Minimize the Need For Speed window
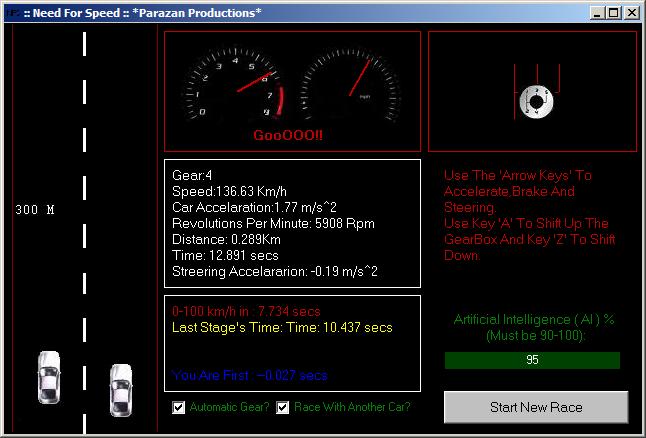Viewport: 646px width, 438px height. click(x=597, y=12)
